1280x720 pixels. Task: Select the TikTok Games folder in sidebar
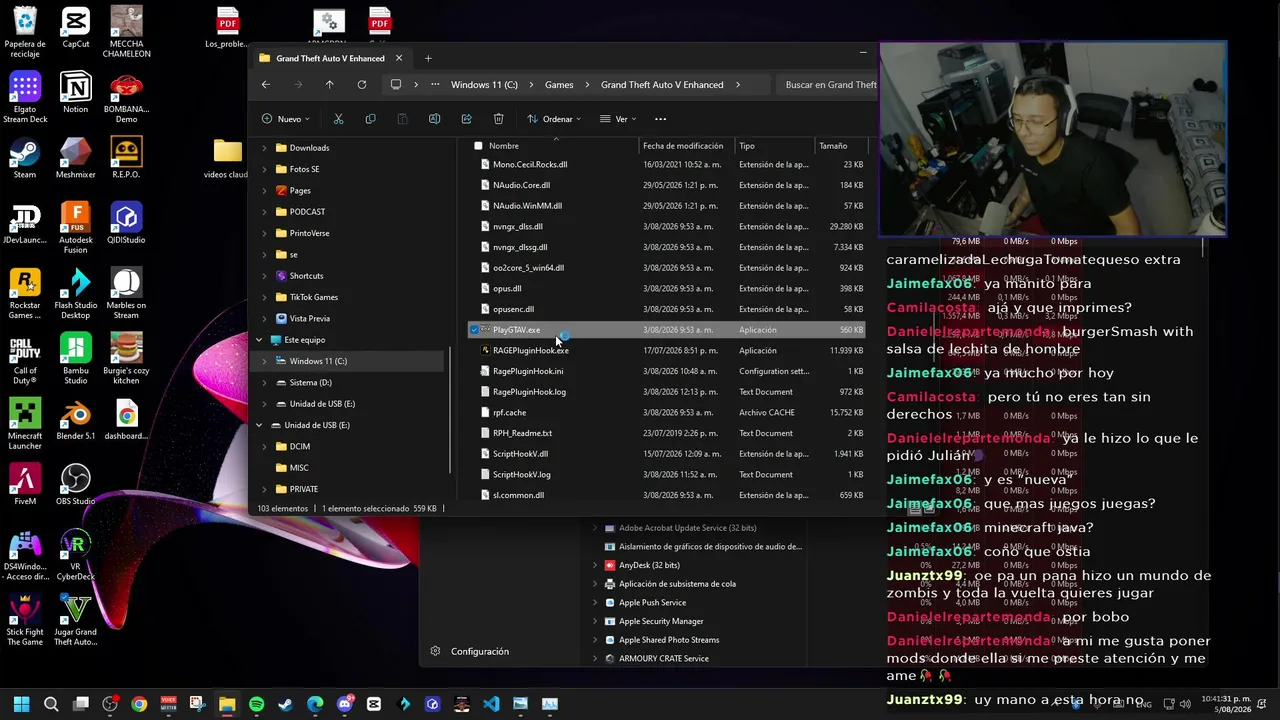313,297
